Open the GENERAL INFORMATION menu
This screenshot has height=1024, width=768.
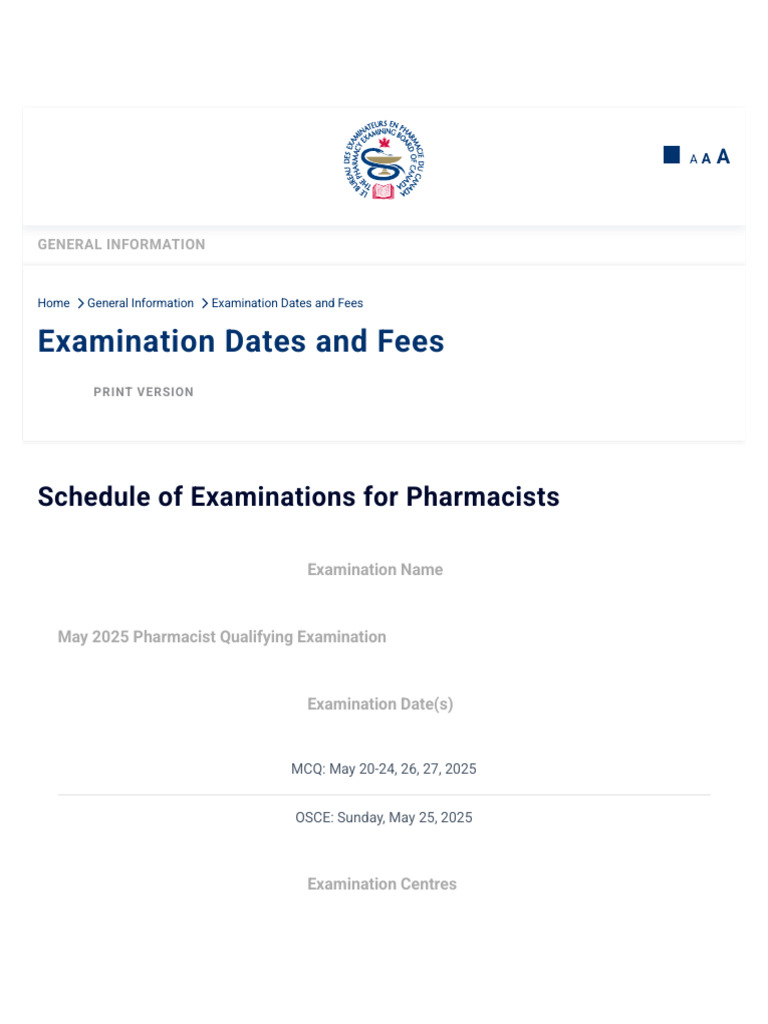pyautogui.click(x=121, y=244)
